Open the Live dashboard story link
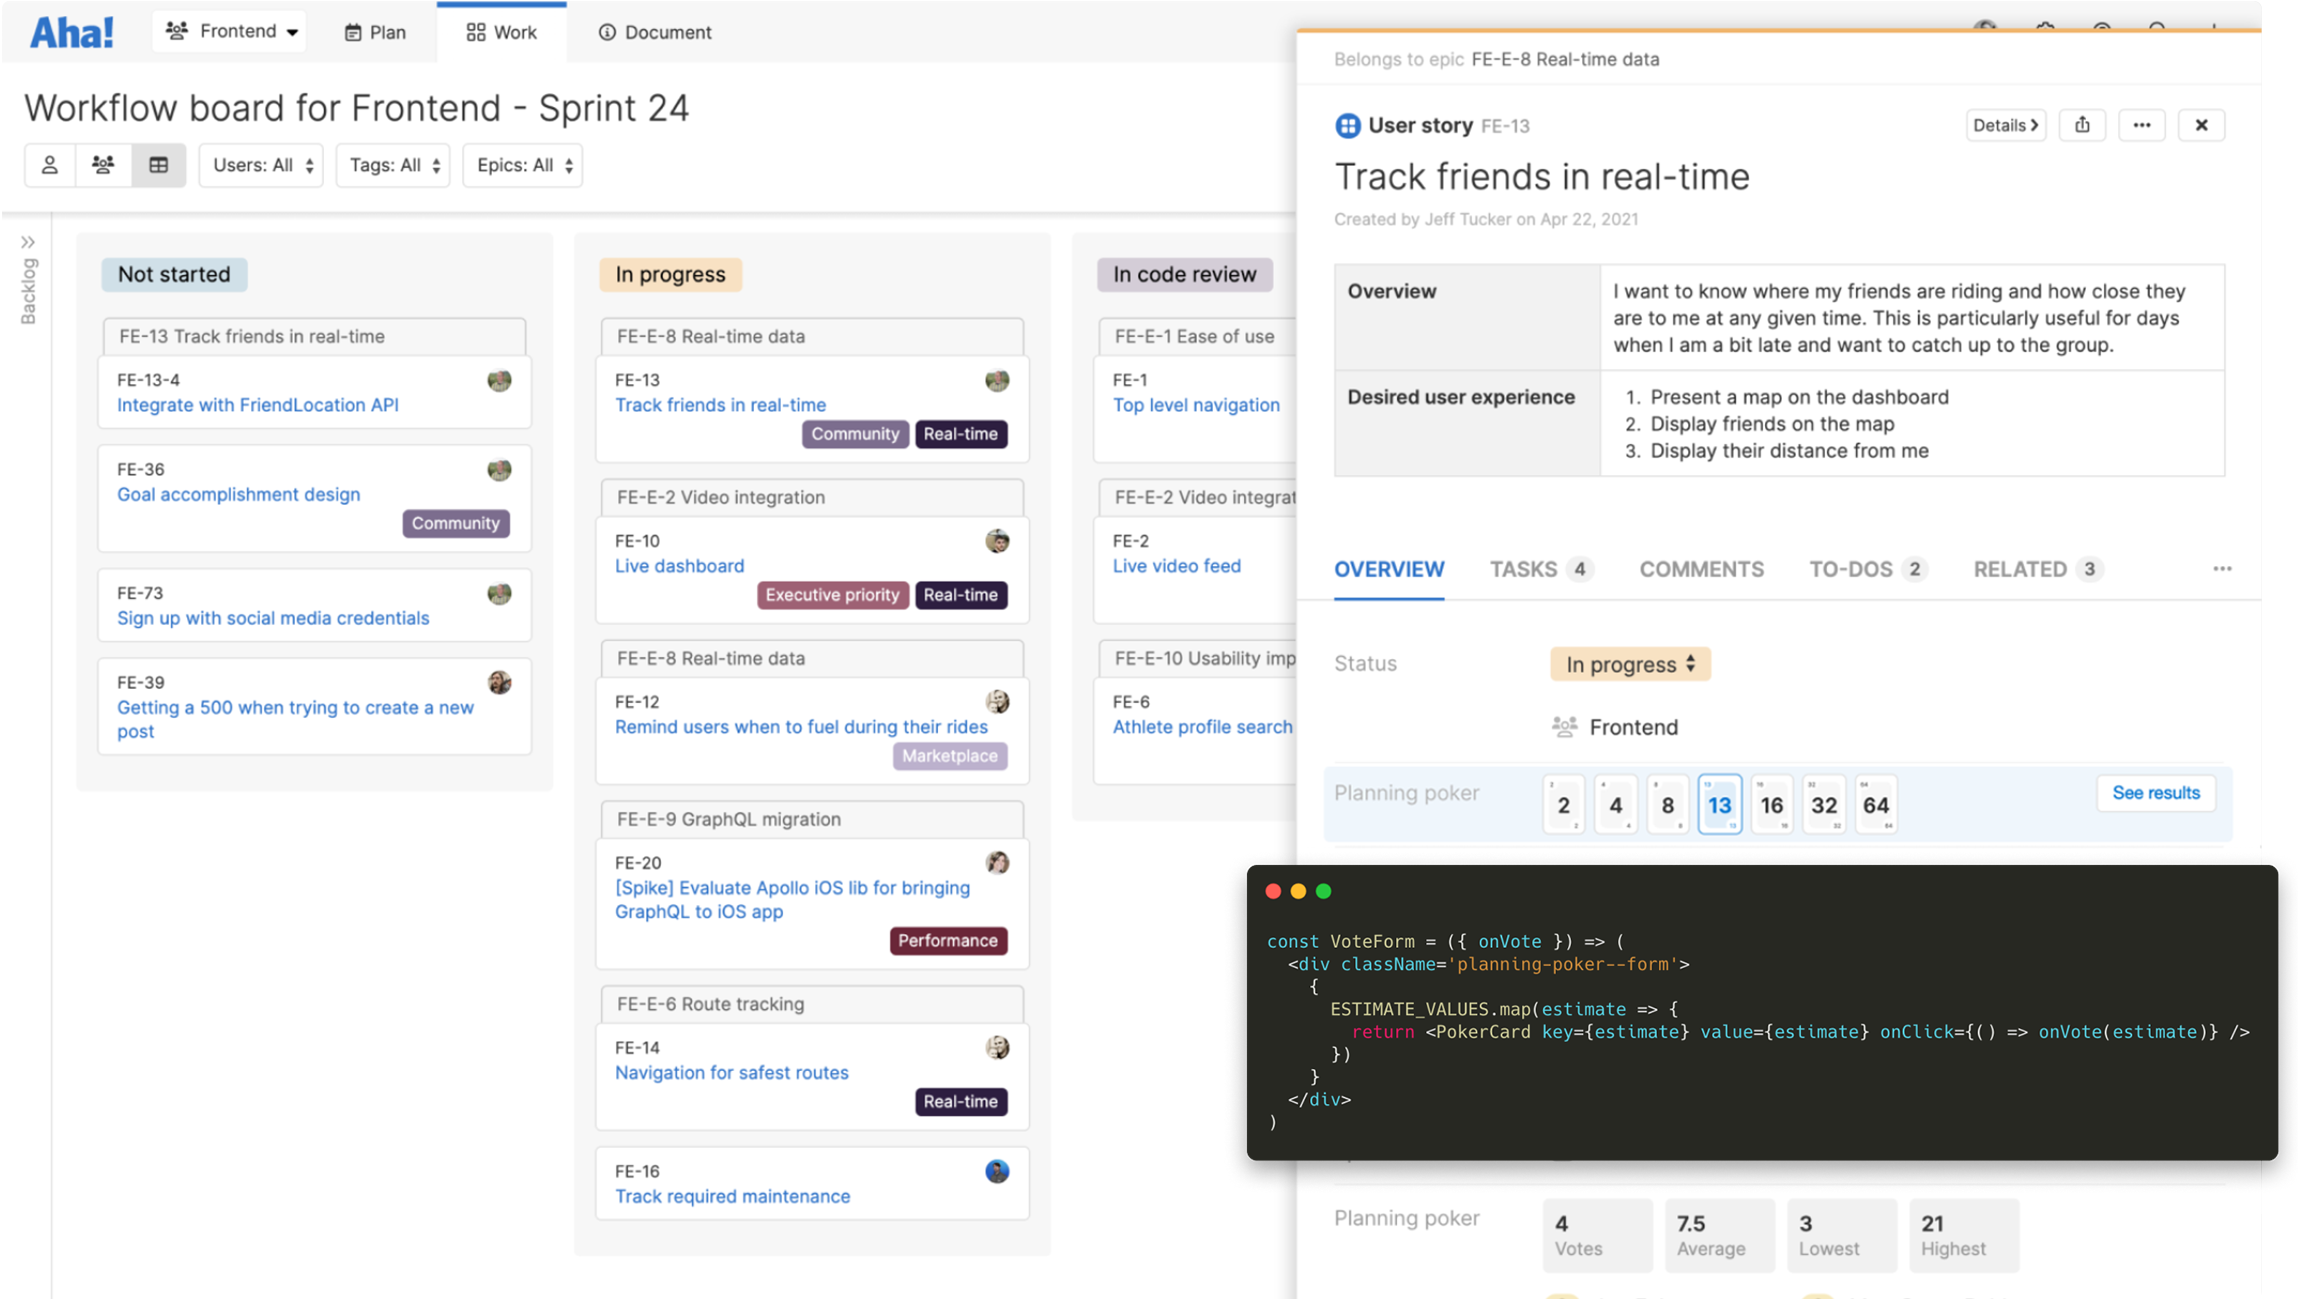Image resolution: width=2298 pixels, height=1302 pixels. click(x=678, y=565)
